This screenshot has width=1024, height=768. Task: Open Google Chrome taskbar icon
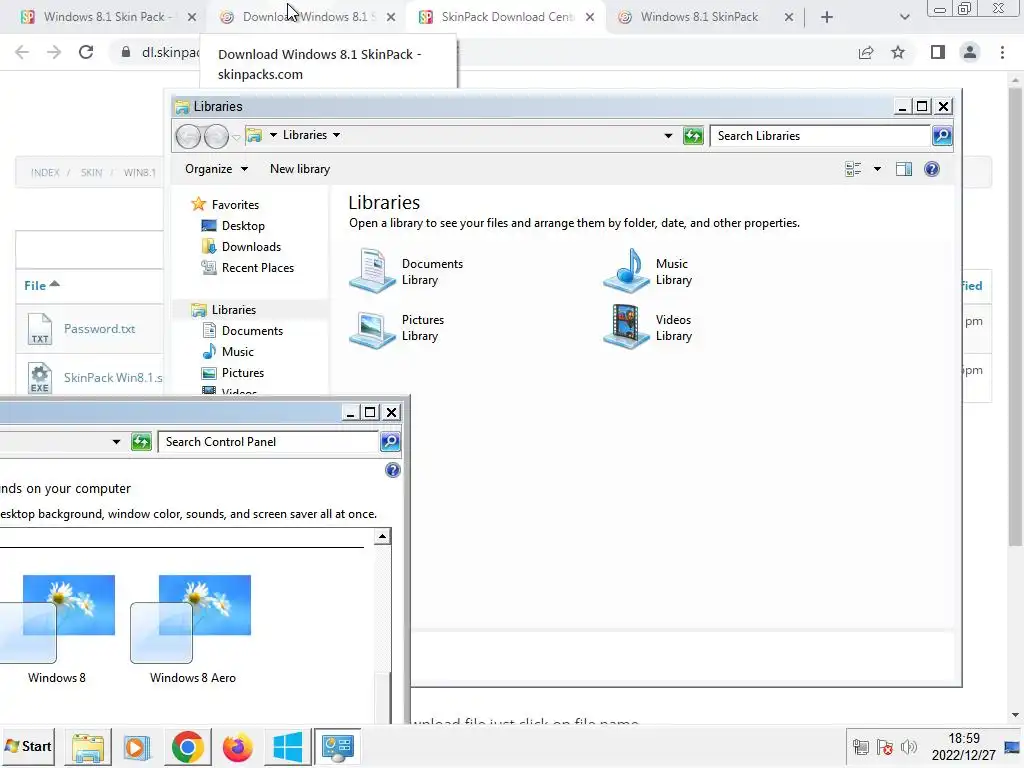[x=187, y=747]
